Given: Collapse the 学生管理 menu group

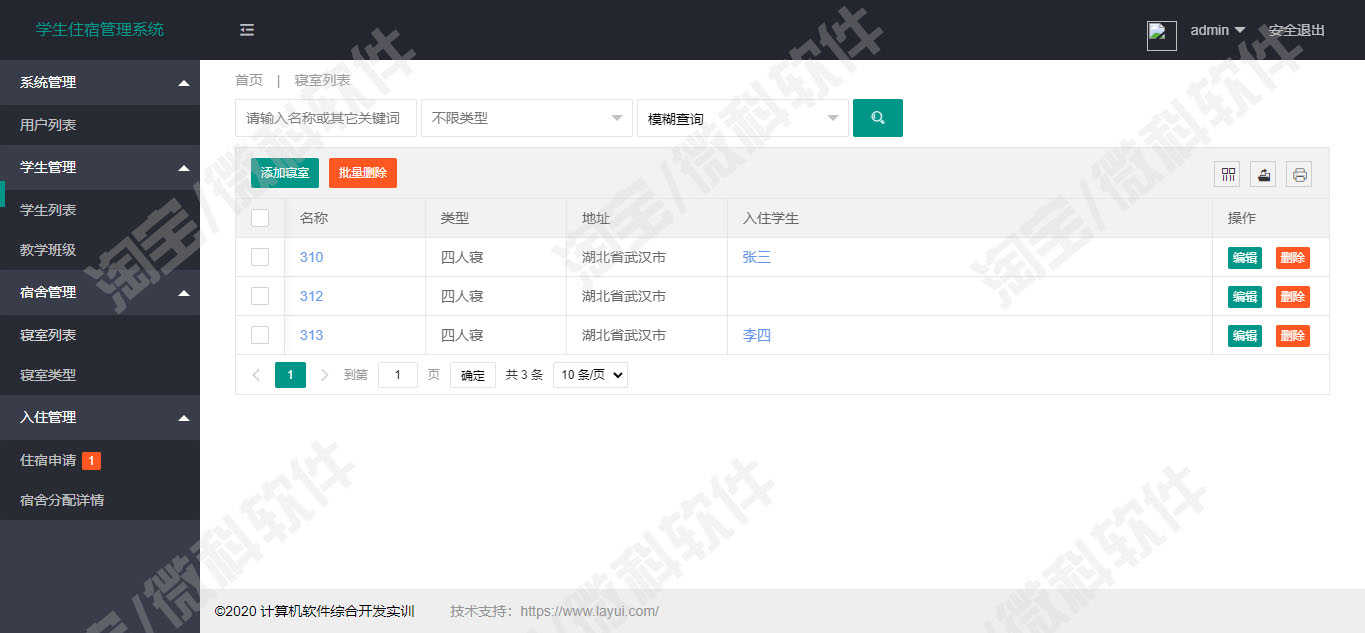Looking at the screenshot, I should (x=100, y=167).
